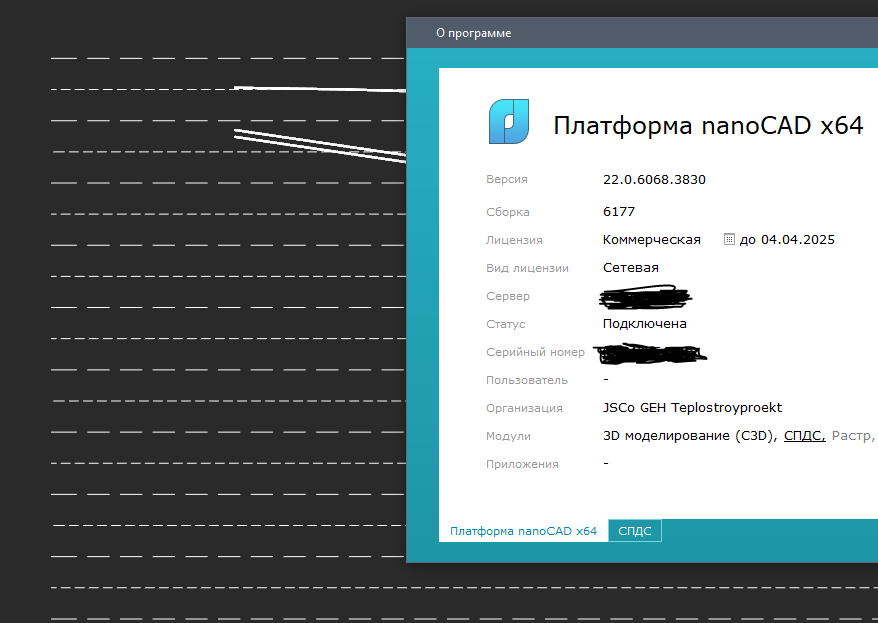Click the Пользователь label
Image resolution: width=878 pixels, height=623 pixels.
click(527, 380)
